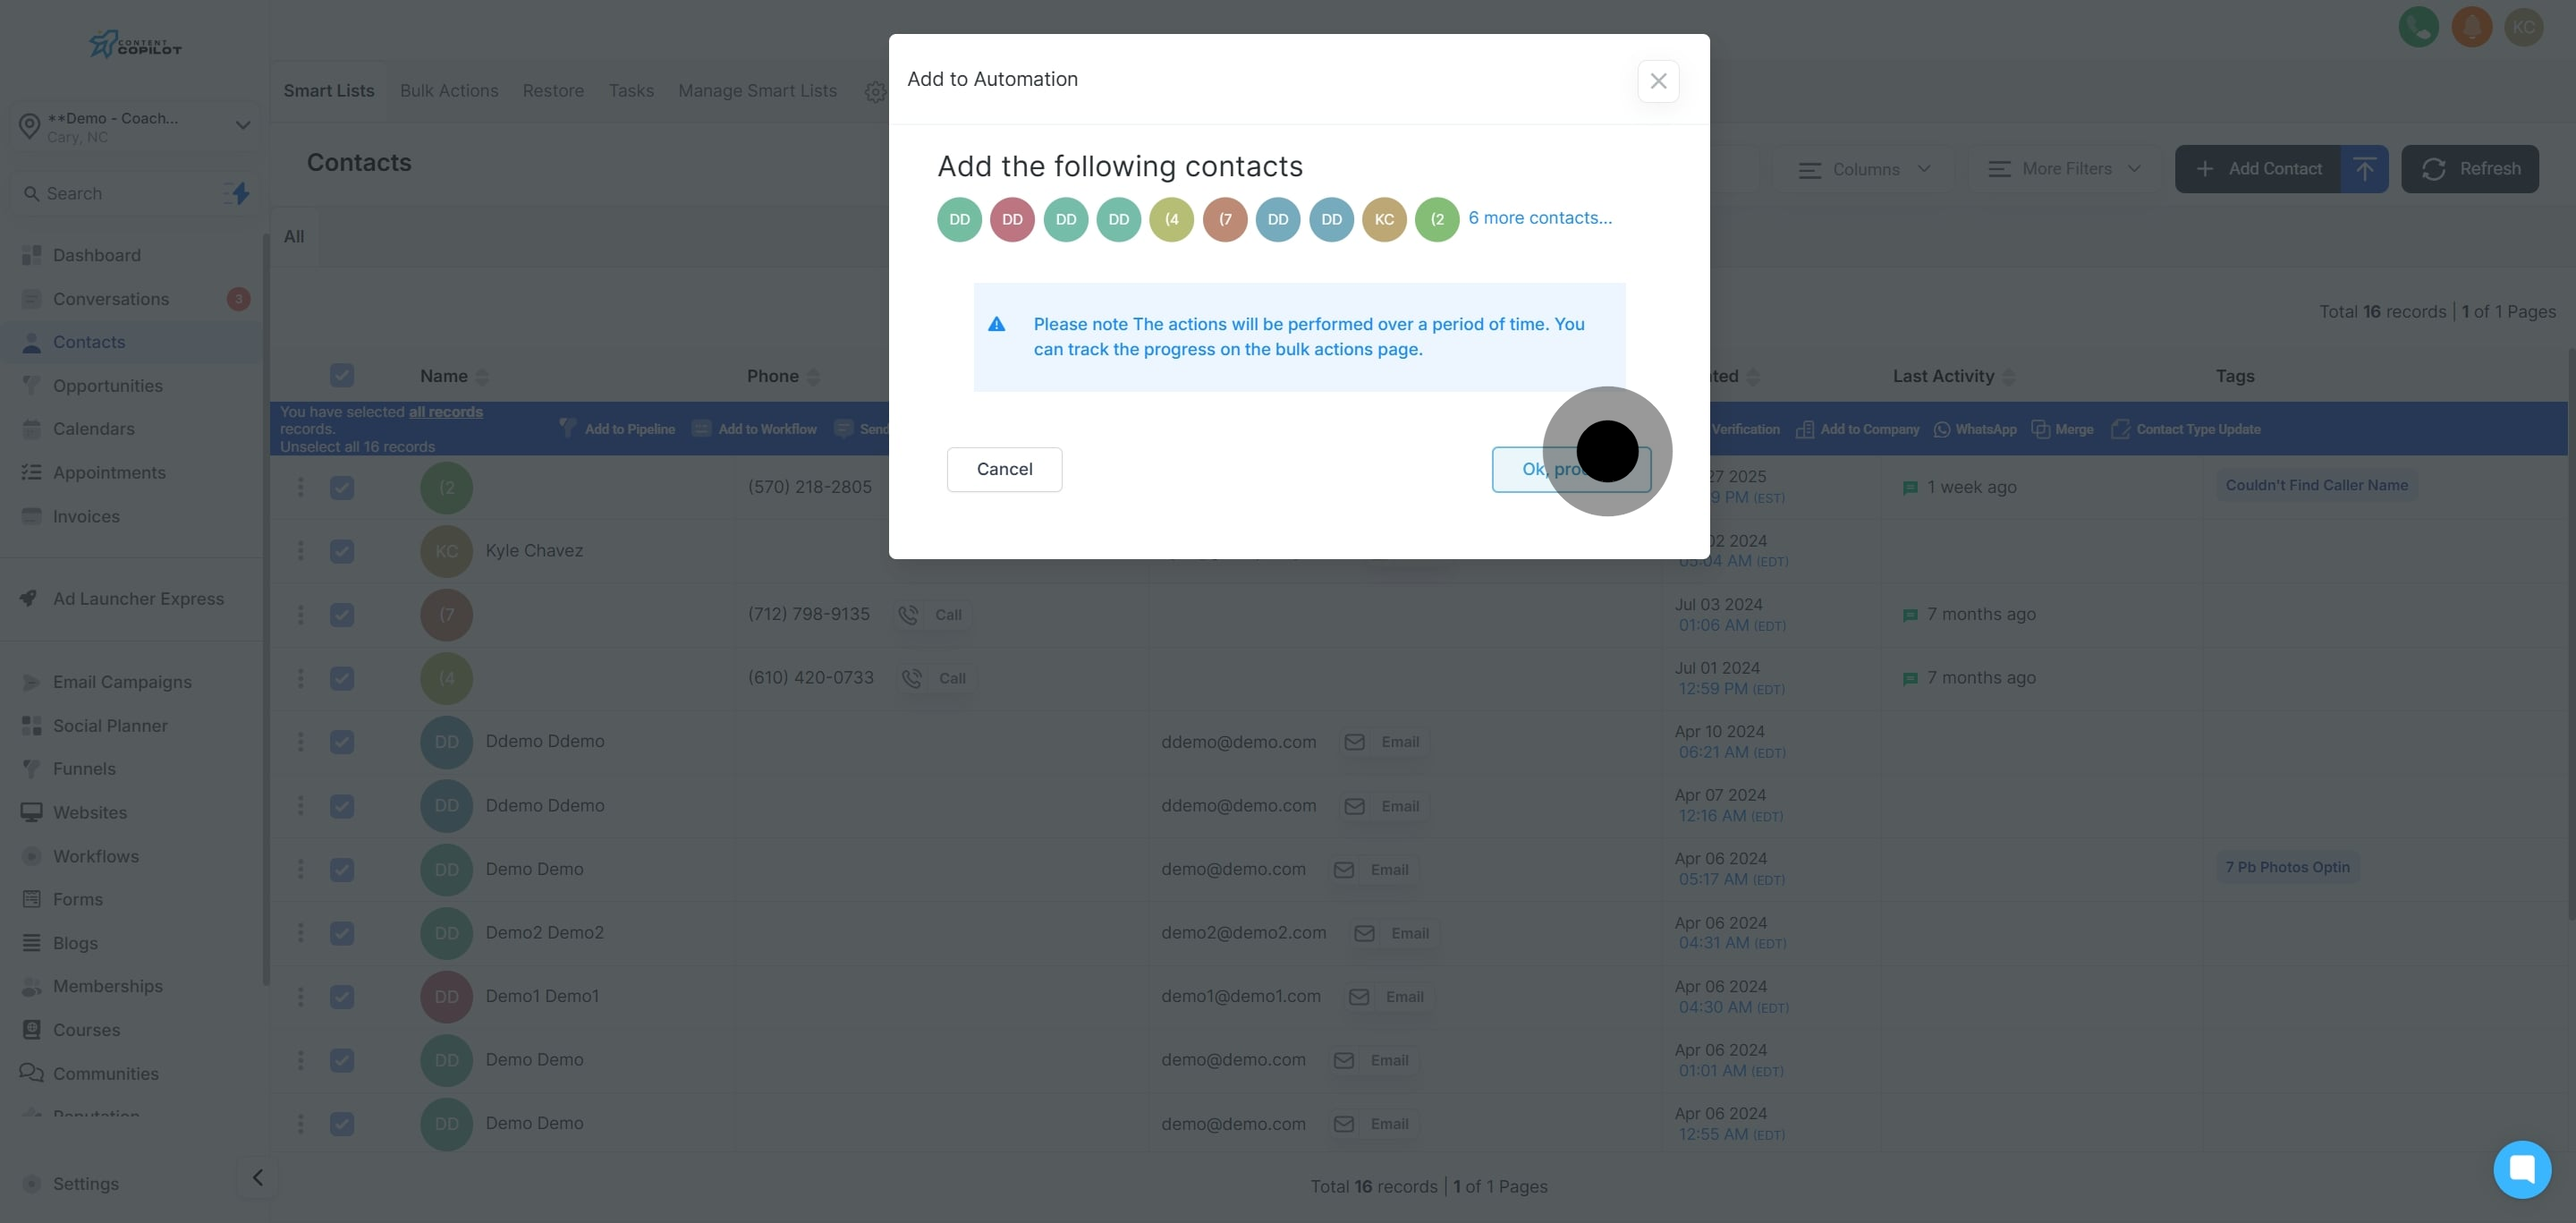Click the upload contacts arrow icon
The image size is (2576, 1223).
2364,169
